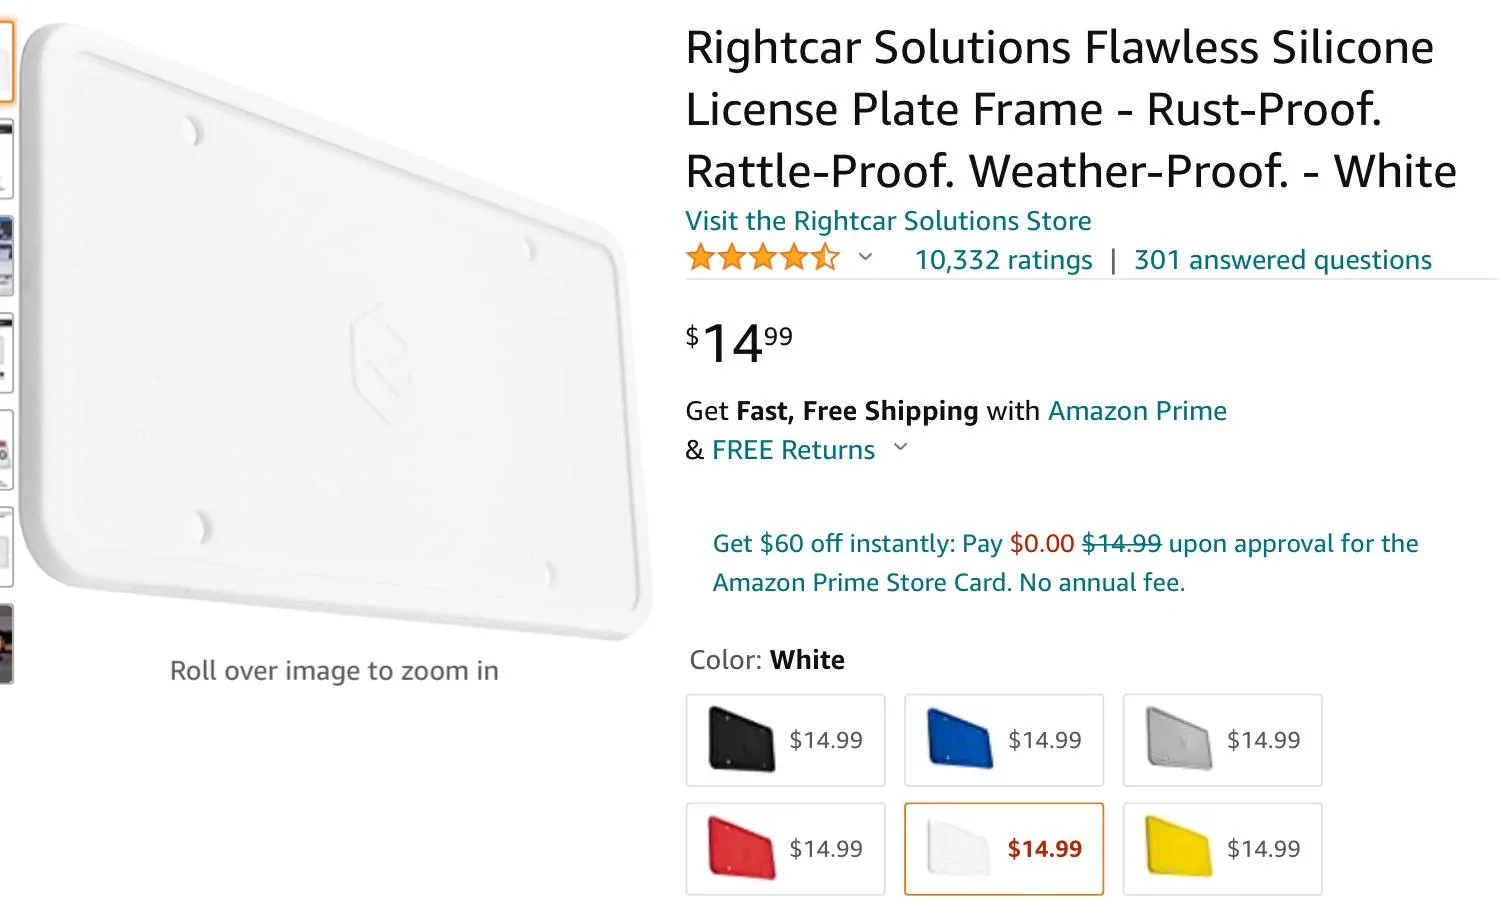Click the star rating icons
This screenshot has width=1504, height=913.
coord(763,258)
